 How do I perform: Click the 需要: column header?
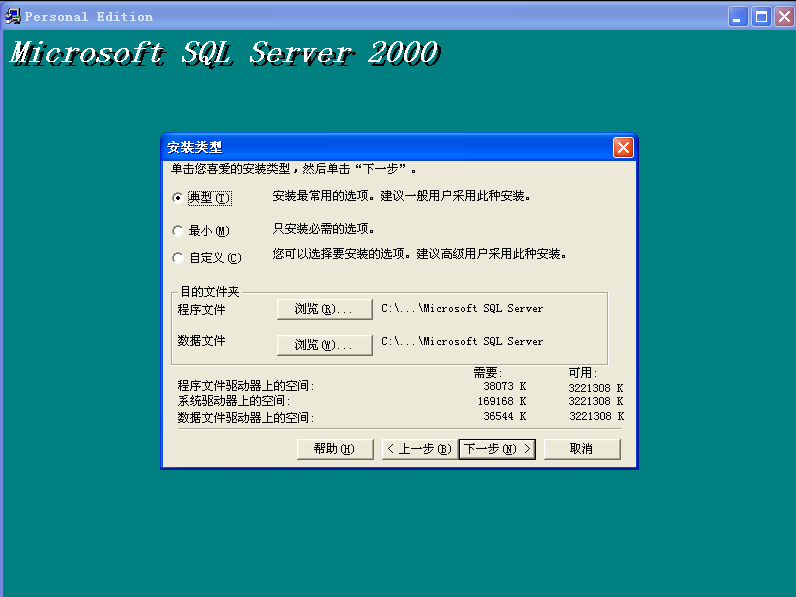487,373
